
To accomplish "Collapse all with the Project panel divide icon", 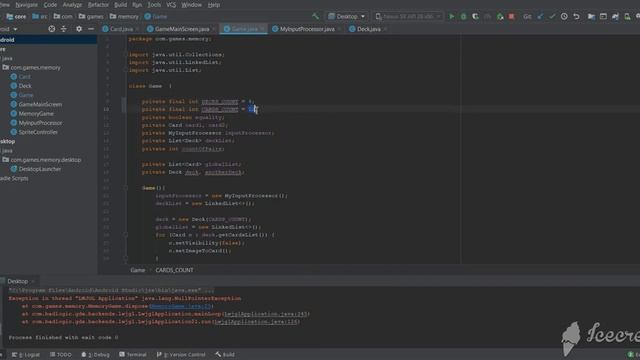I will (64, 29).
